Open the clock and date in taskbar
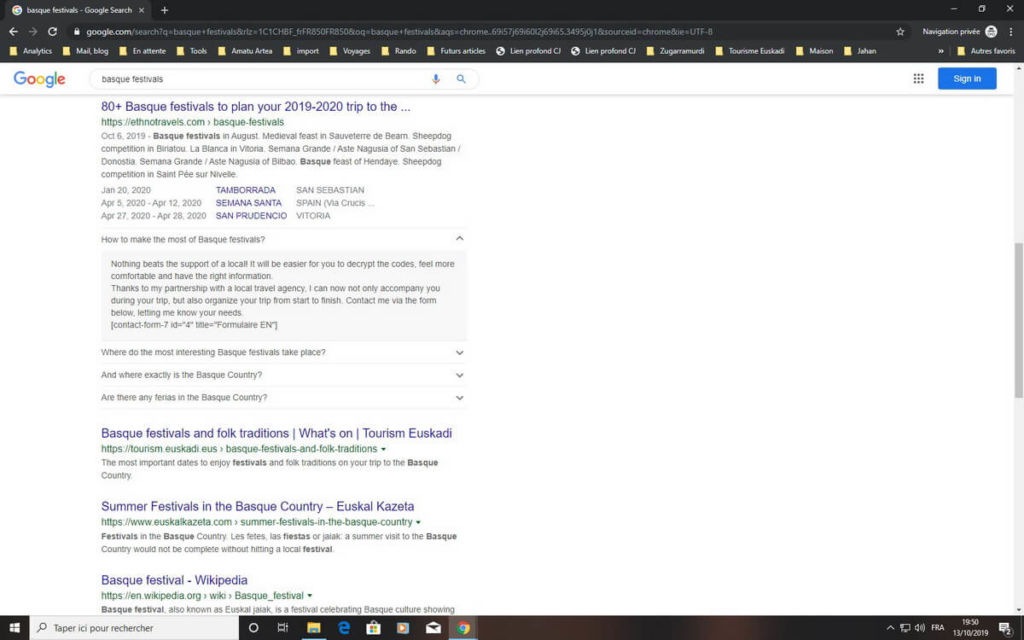1024x640 pixels. coord(970,628)
